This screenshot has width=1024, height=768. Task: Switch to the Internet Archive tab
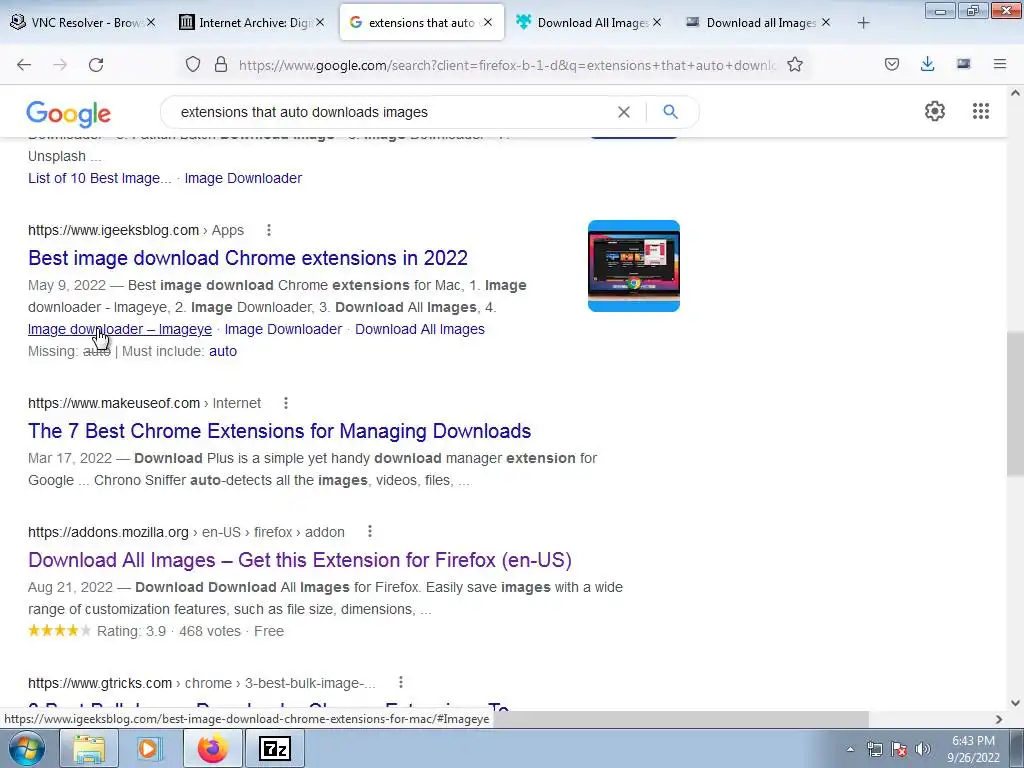click(x=251, y=22)
